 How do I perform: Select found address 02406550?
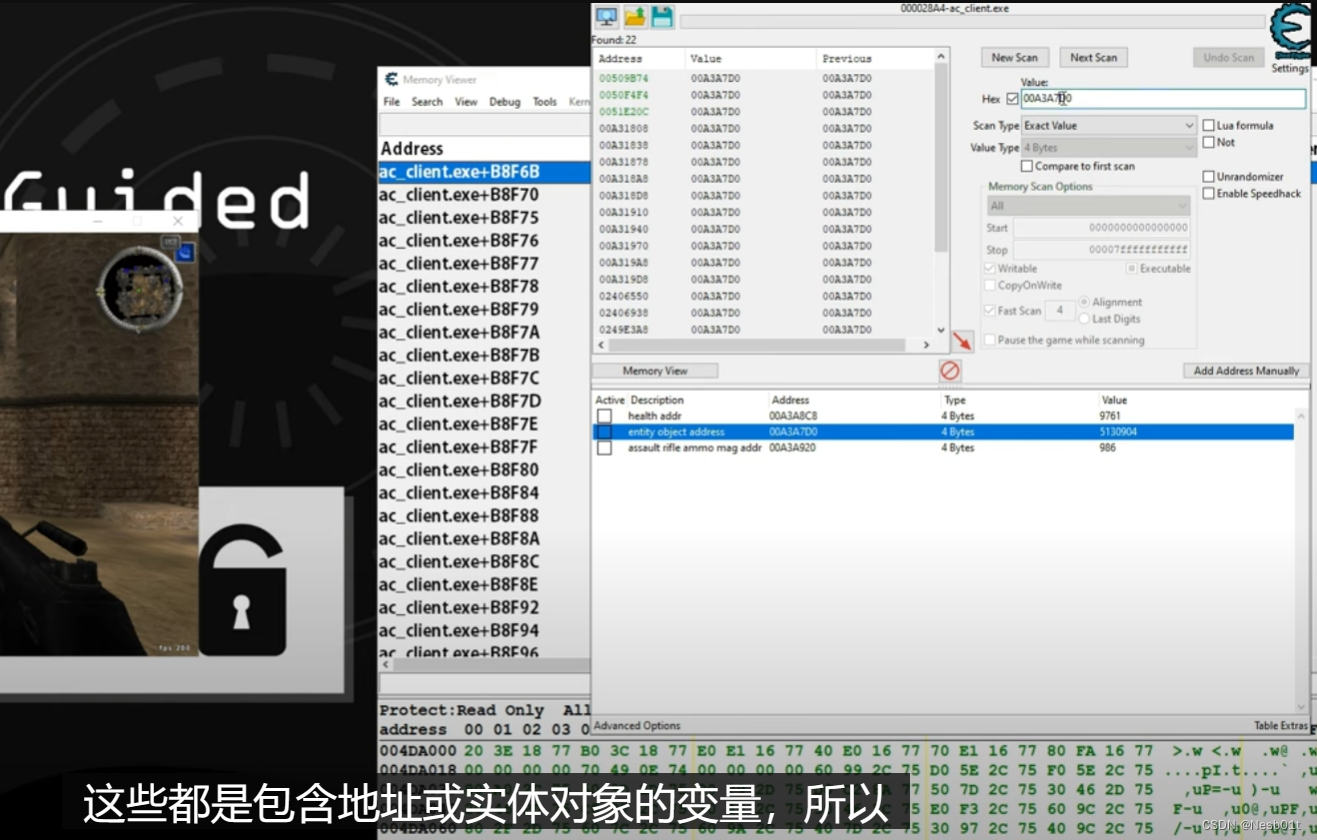pyautogui.click(x=624, y=296)
